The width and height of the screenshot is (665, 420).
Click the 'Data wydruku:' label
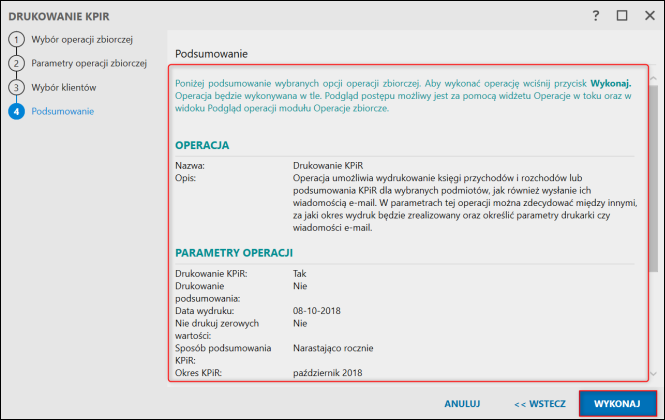[x=204, y=311]
